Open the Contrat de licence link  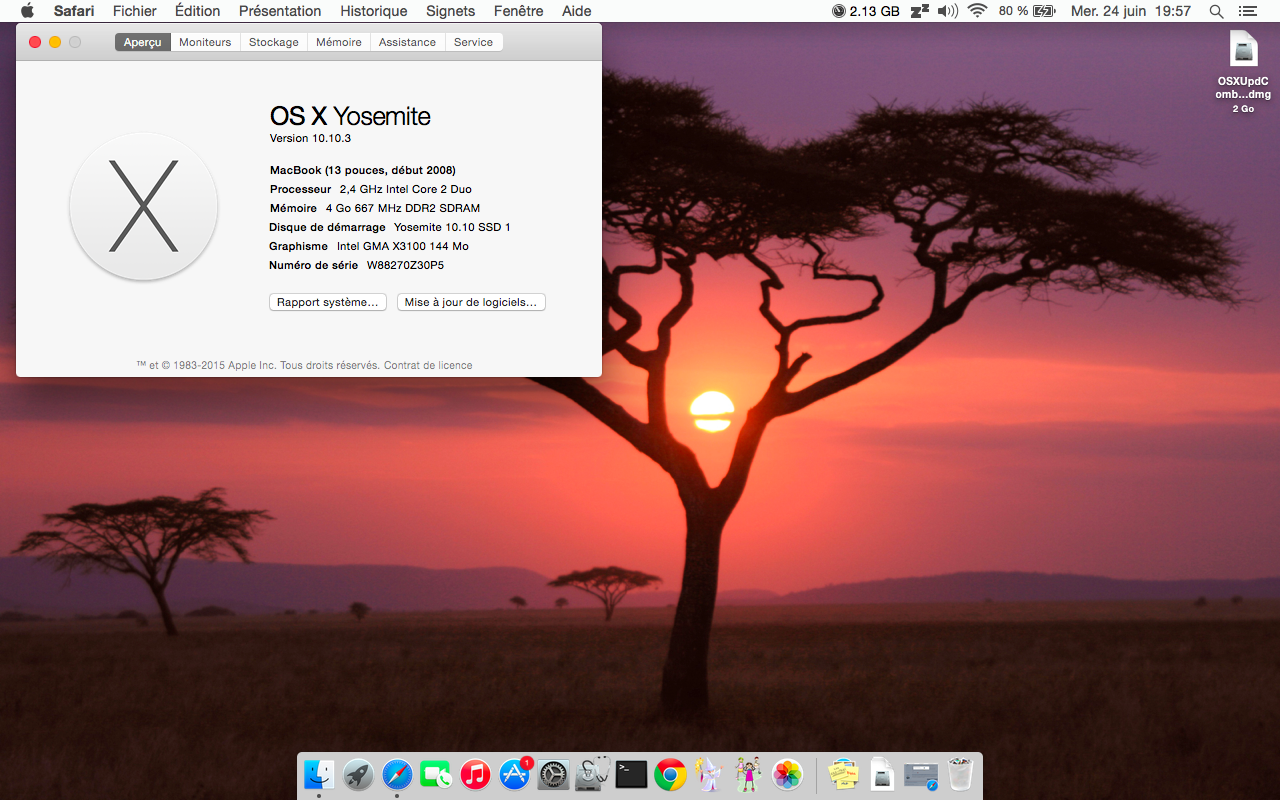tap(428, 365)
